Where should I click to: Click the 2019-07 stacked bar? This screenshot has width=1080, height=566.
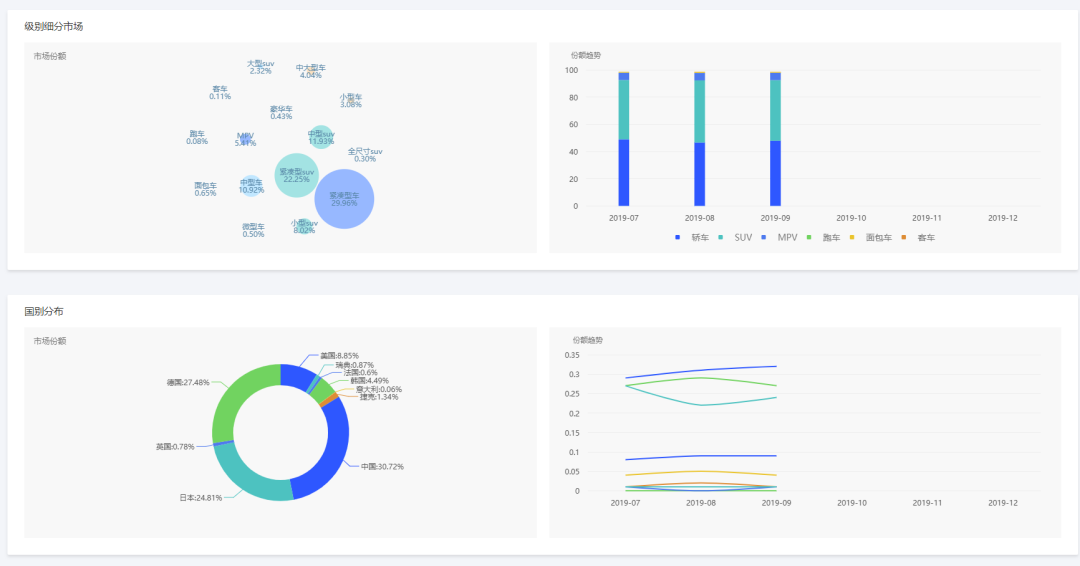(x=623, y=138)
